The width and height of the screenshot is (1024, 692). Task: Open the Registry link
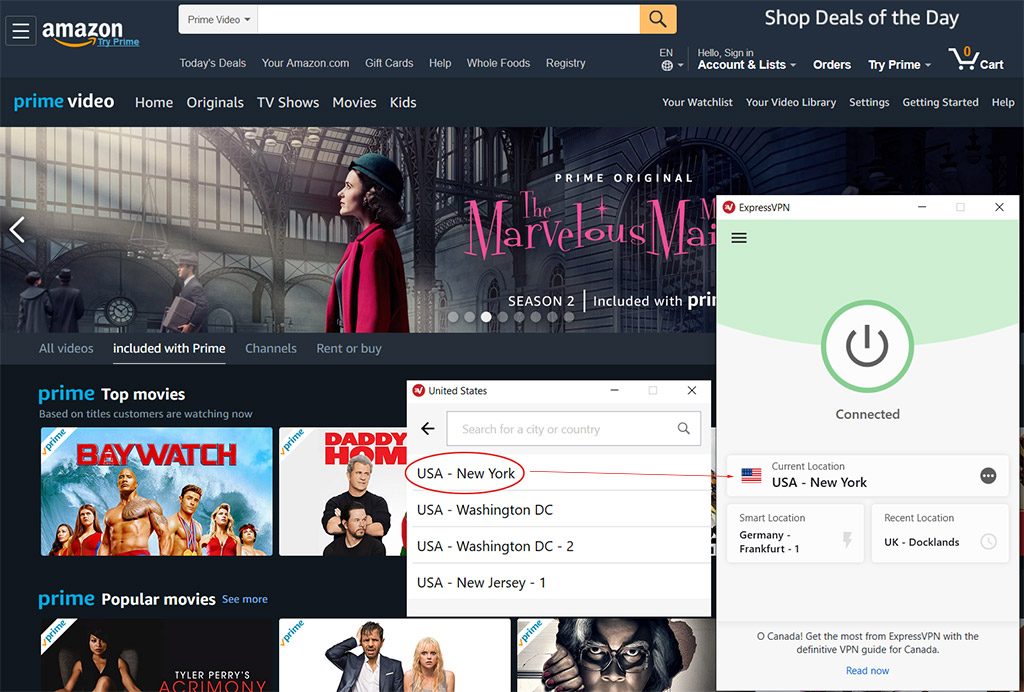tap(566, 63)
